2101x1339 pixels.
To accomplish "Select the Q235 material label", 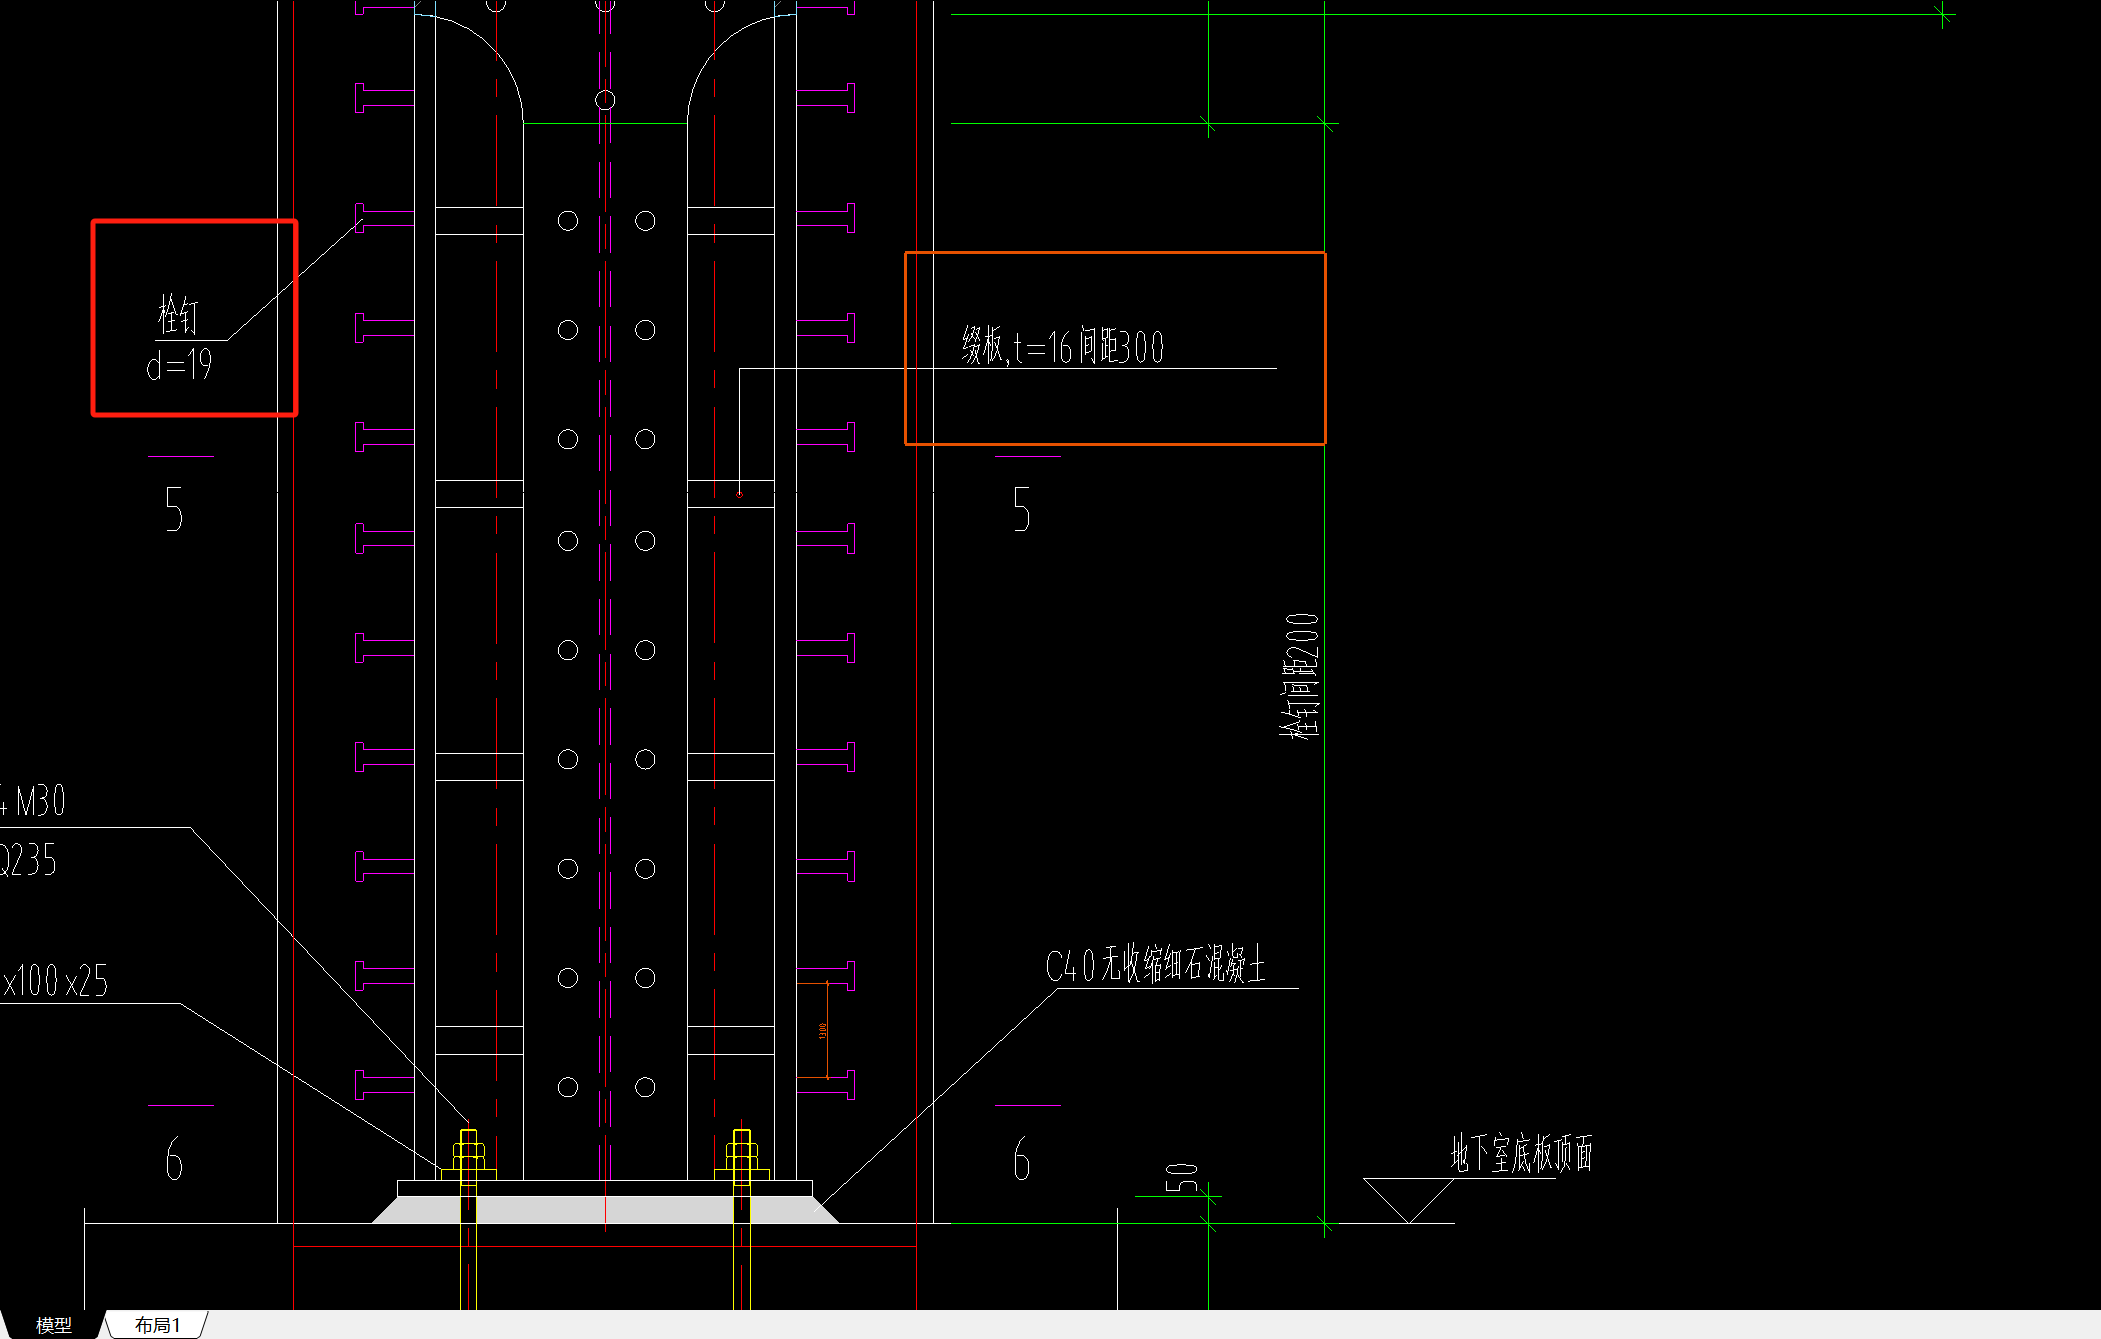I will pyautogui.click(x=28, y=860).
